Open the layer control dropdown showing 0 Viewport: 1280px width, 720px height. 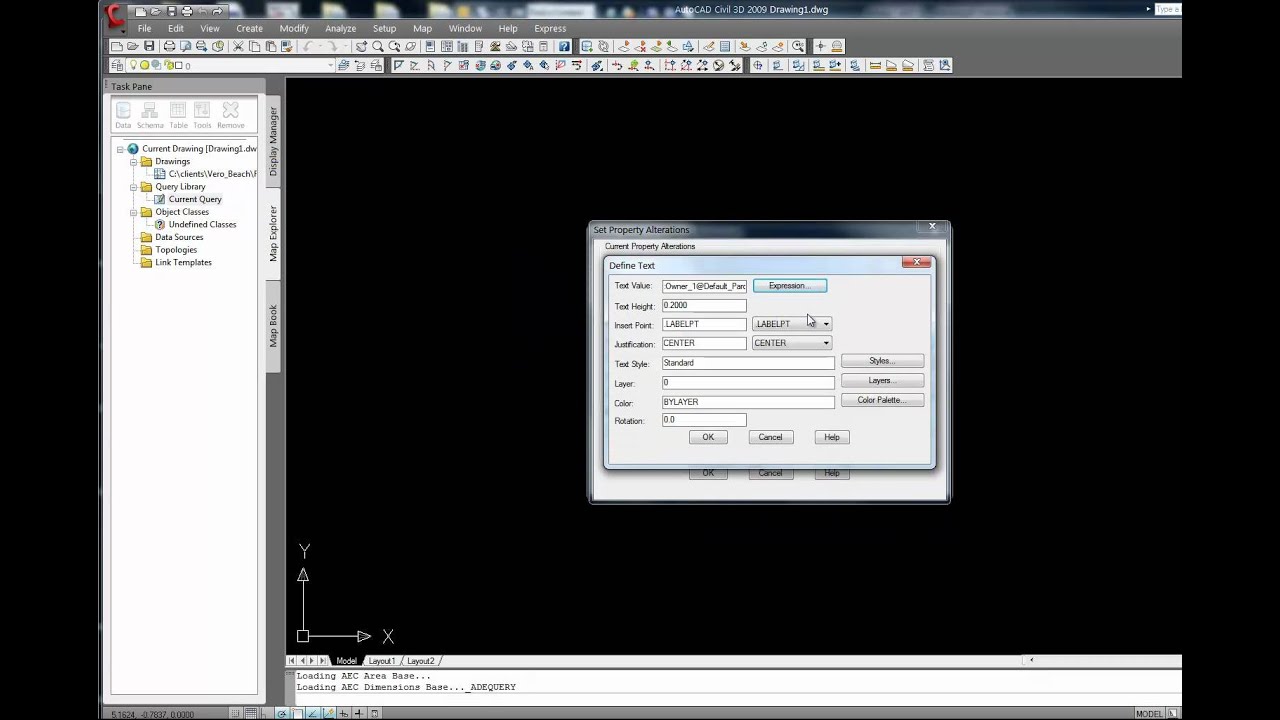coord(229,65)
